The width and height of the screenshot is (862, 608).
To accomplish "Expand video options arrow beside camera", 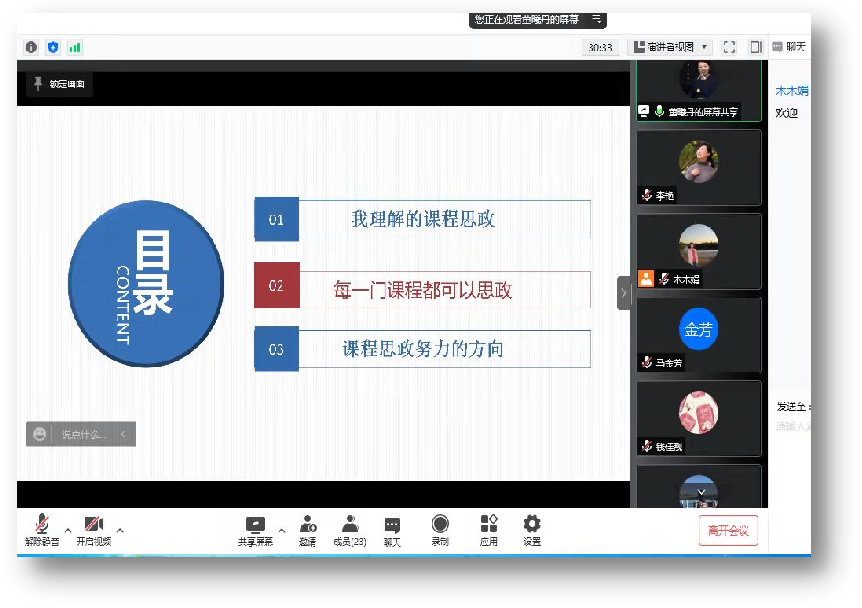I will [120, 530].
